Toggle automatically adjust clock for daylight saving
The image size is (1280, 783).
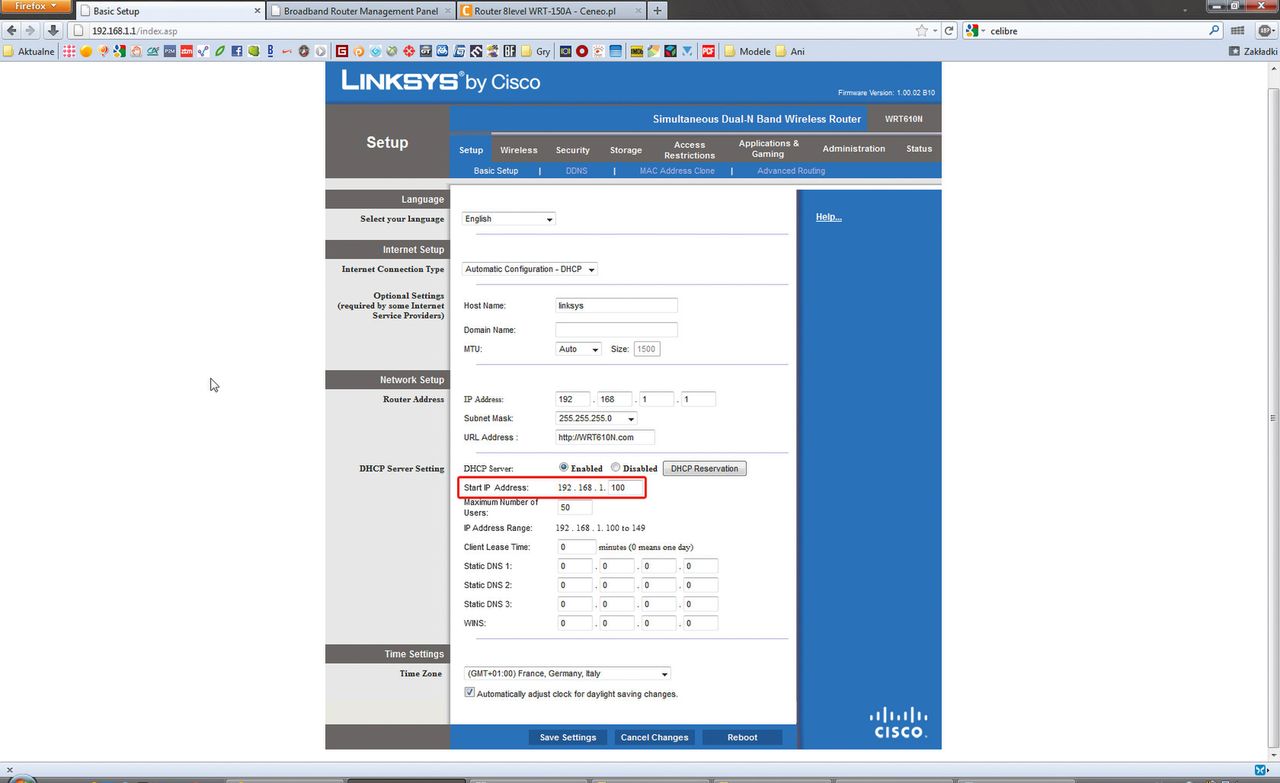tap(470, 693)
